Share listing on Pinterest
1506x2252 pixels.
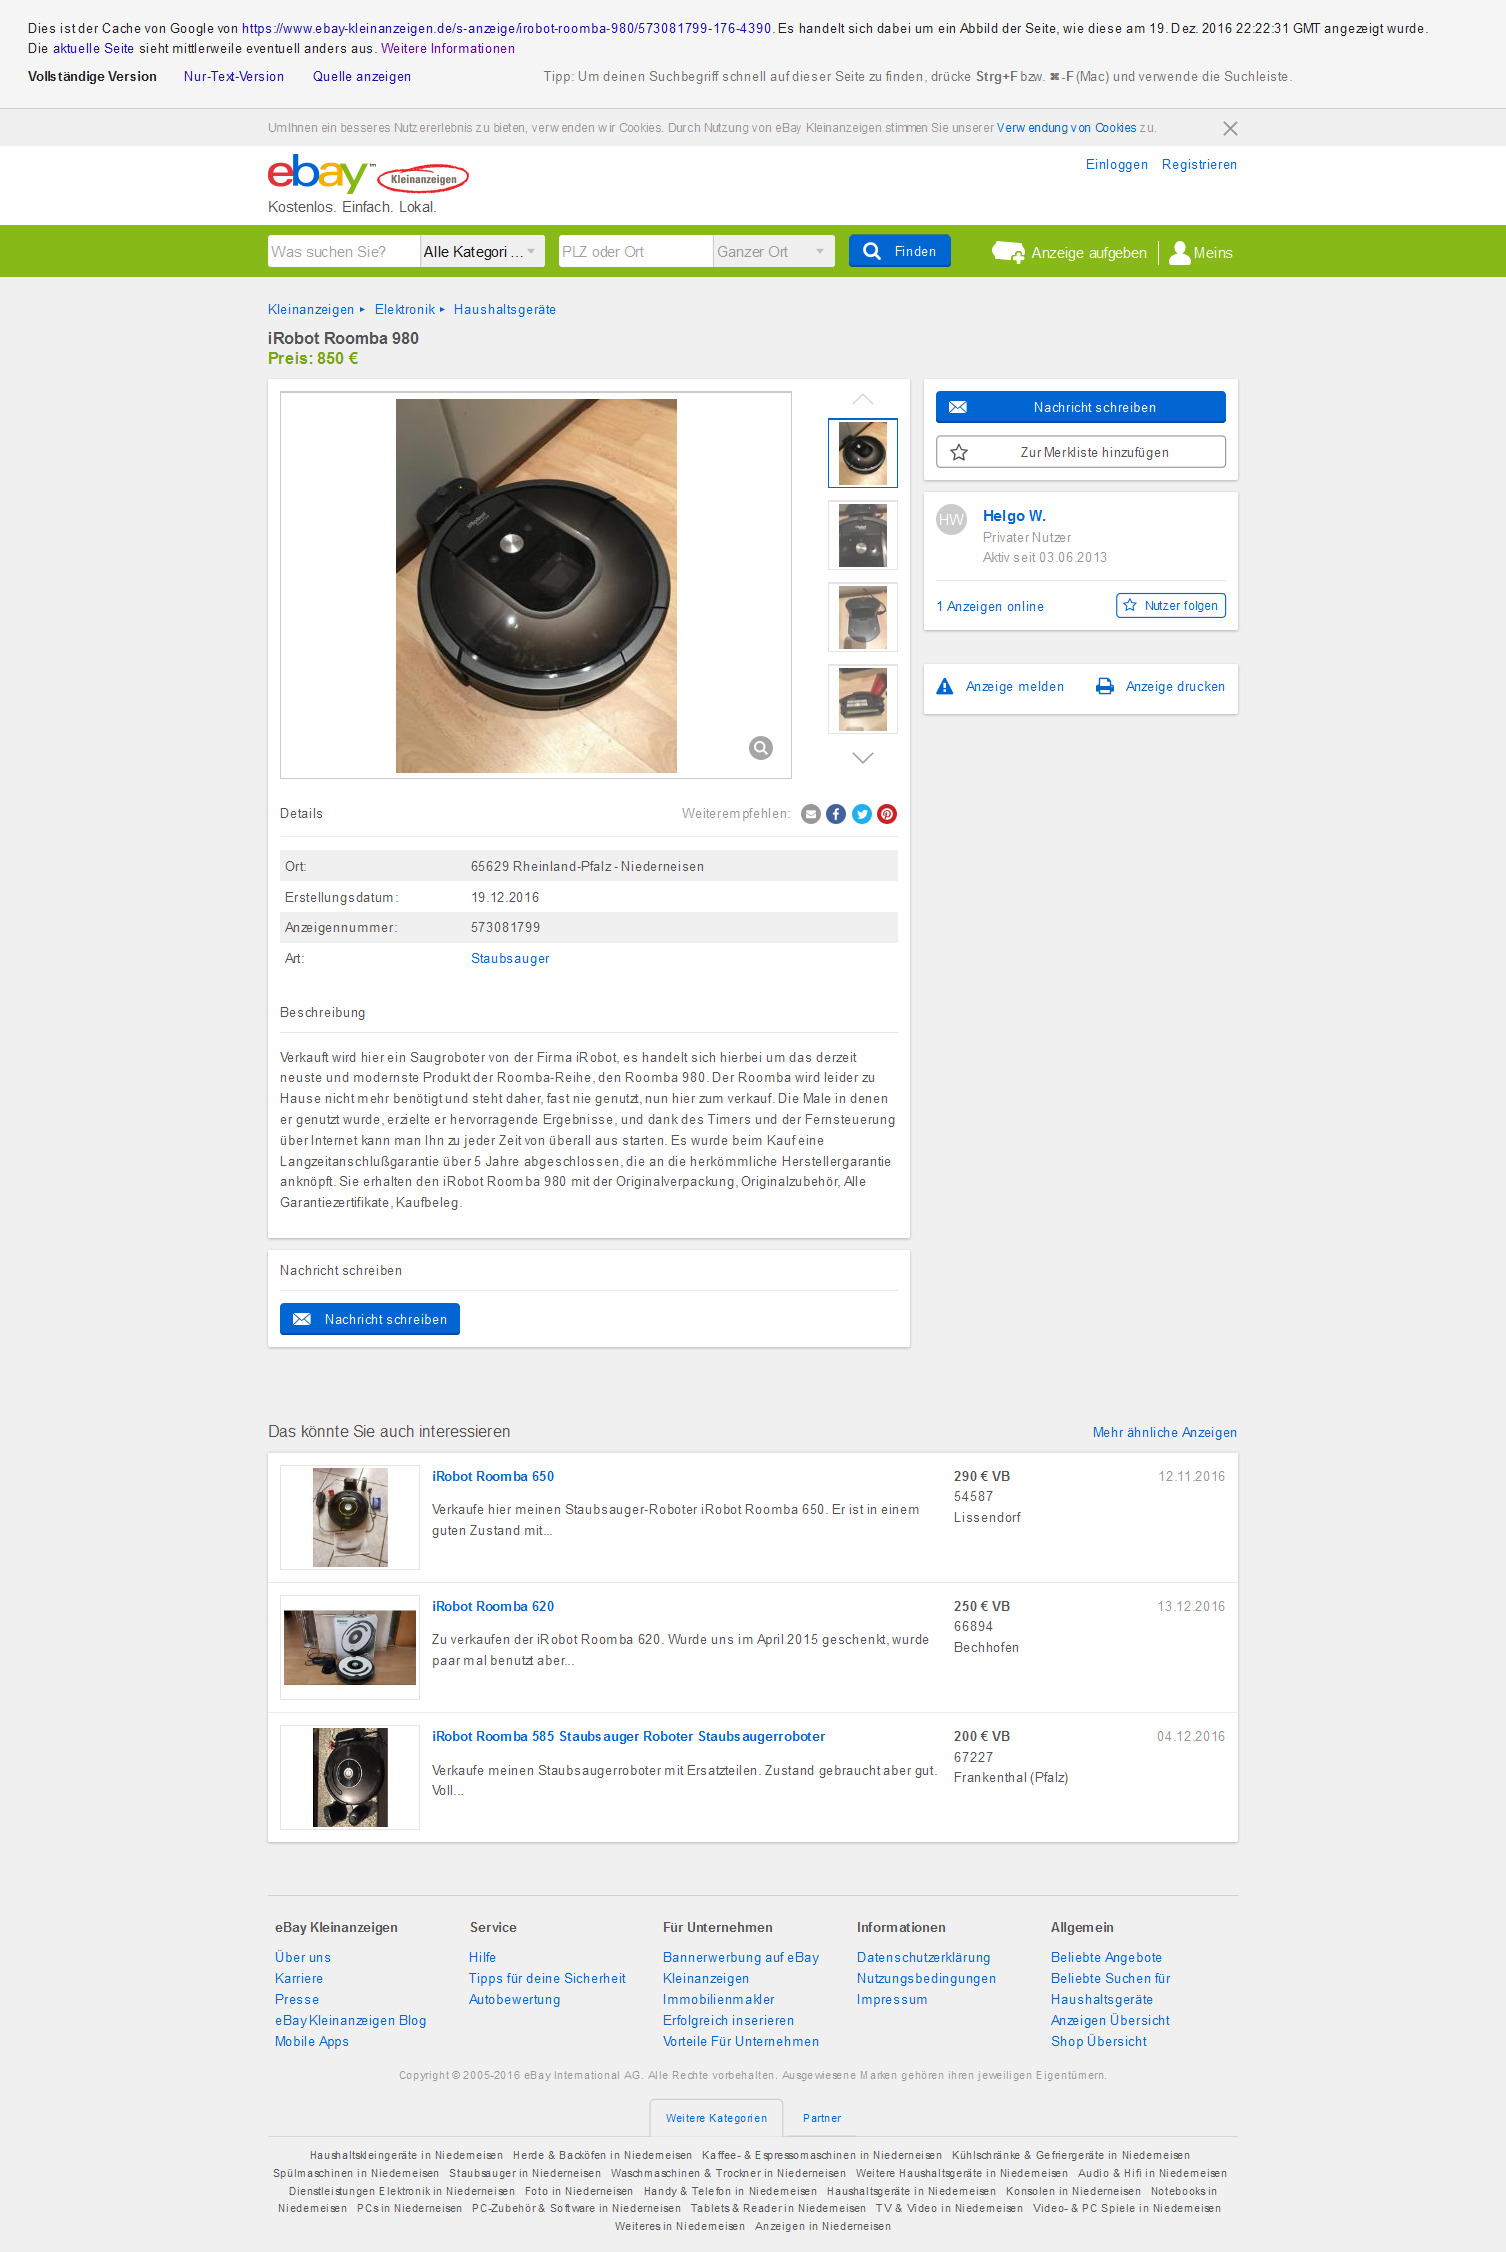[x=887, y=814]
